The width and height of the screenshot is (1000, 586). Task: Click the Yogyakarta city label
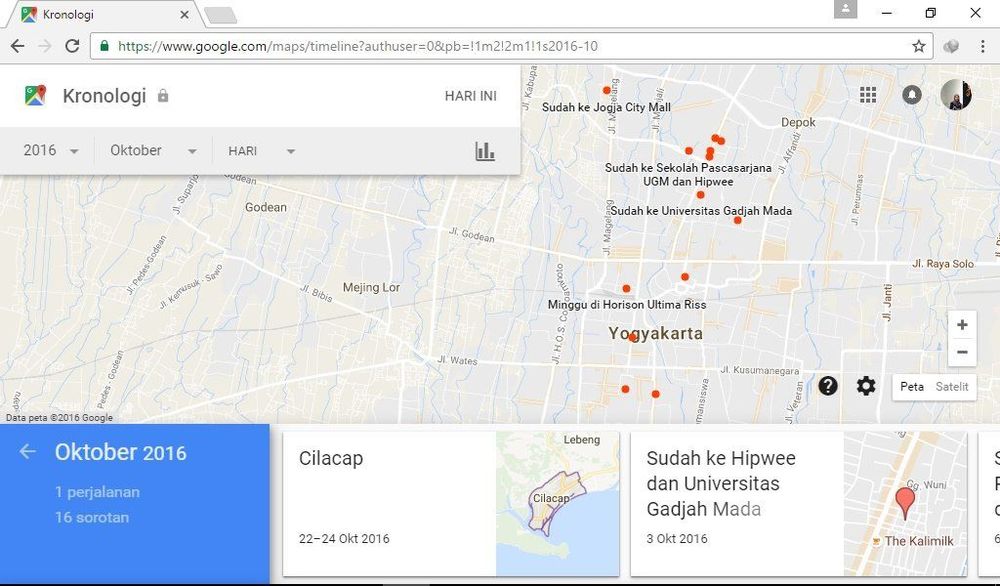pyautogui.click(x=656, y=333)
